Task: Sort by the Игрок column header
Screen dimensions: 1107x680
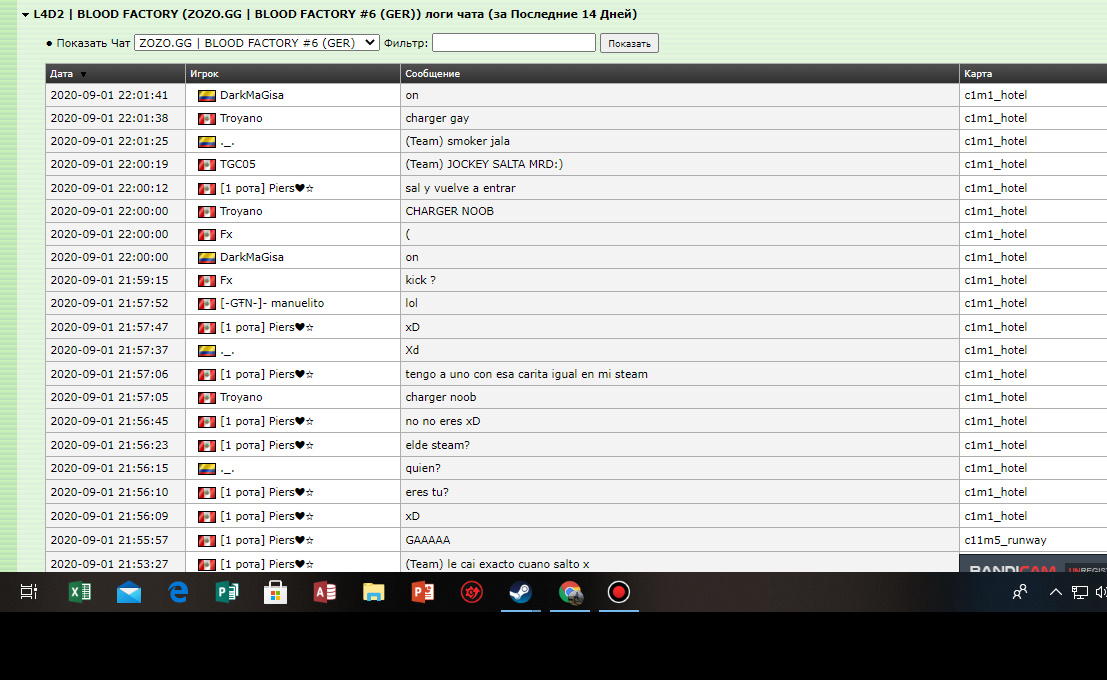Action: pyautogui.click(x=204, y=74)
